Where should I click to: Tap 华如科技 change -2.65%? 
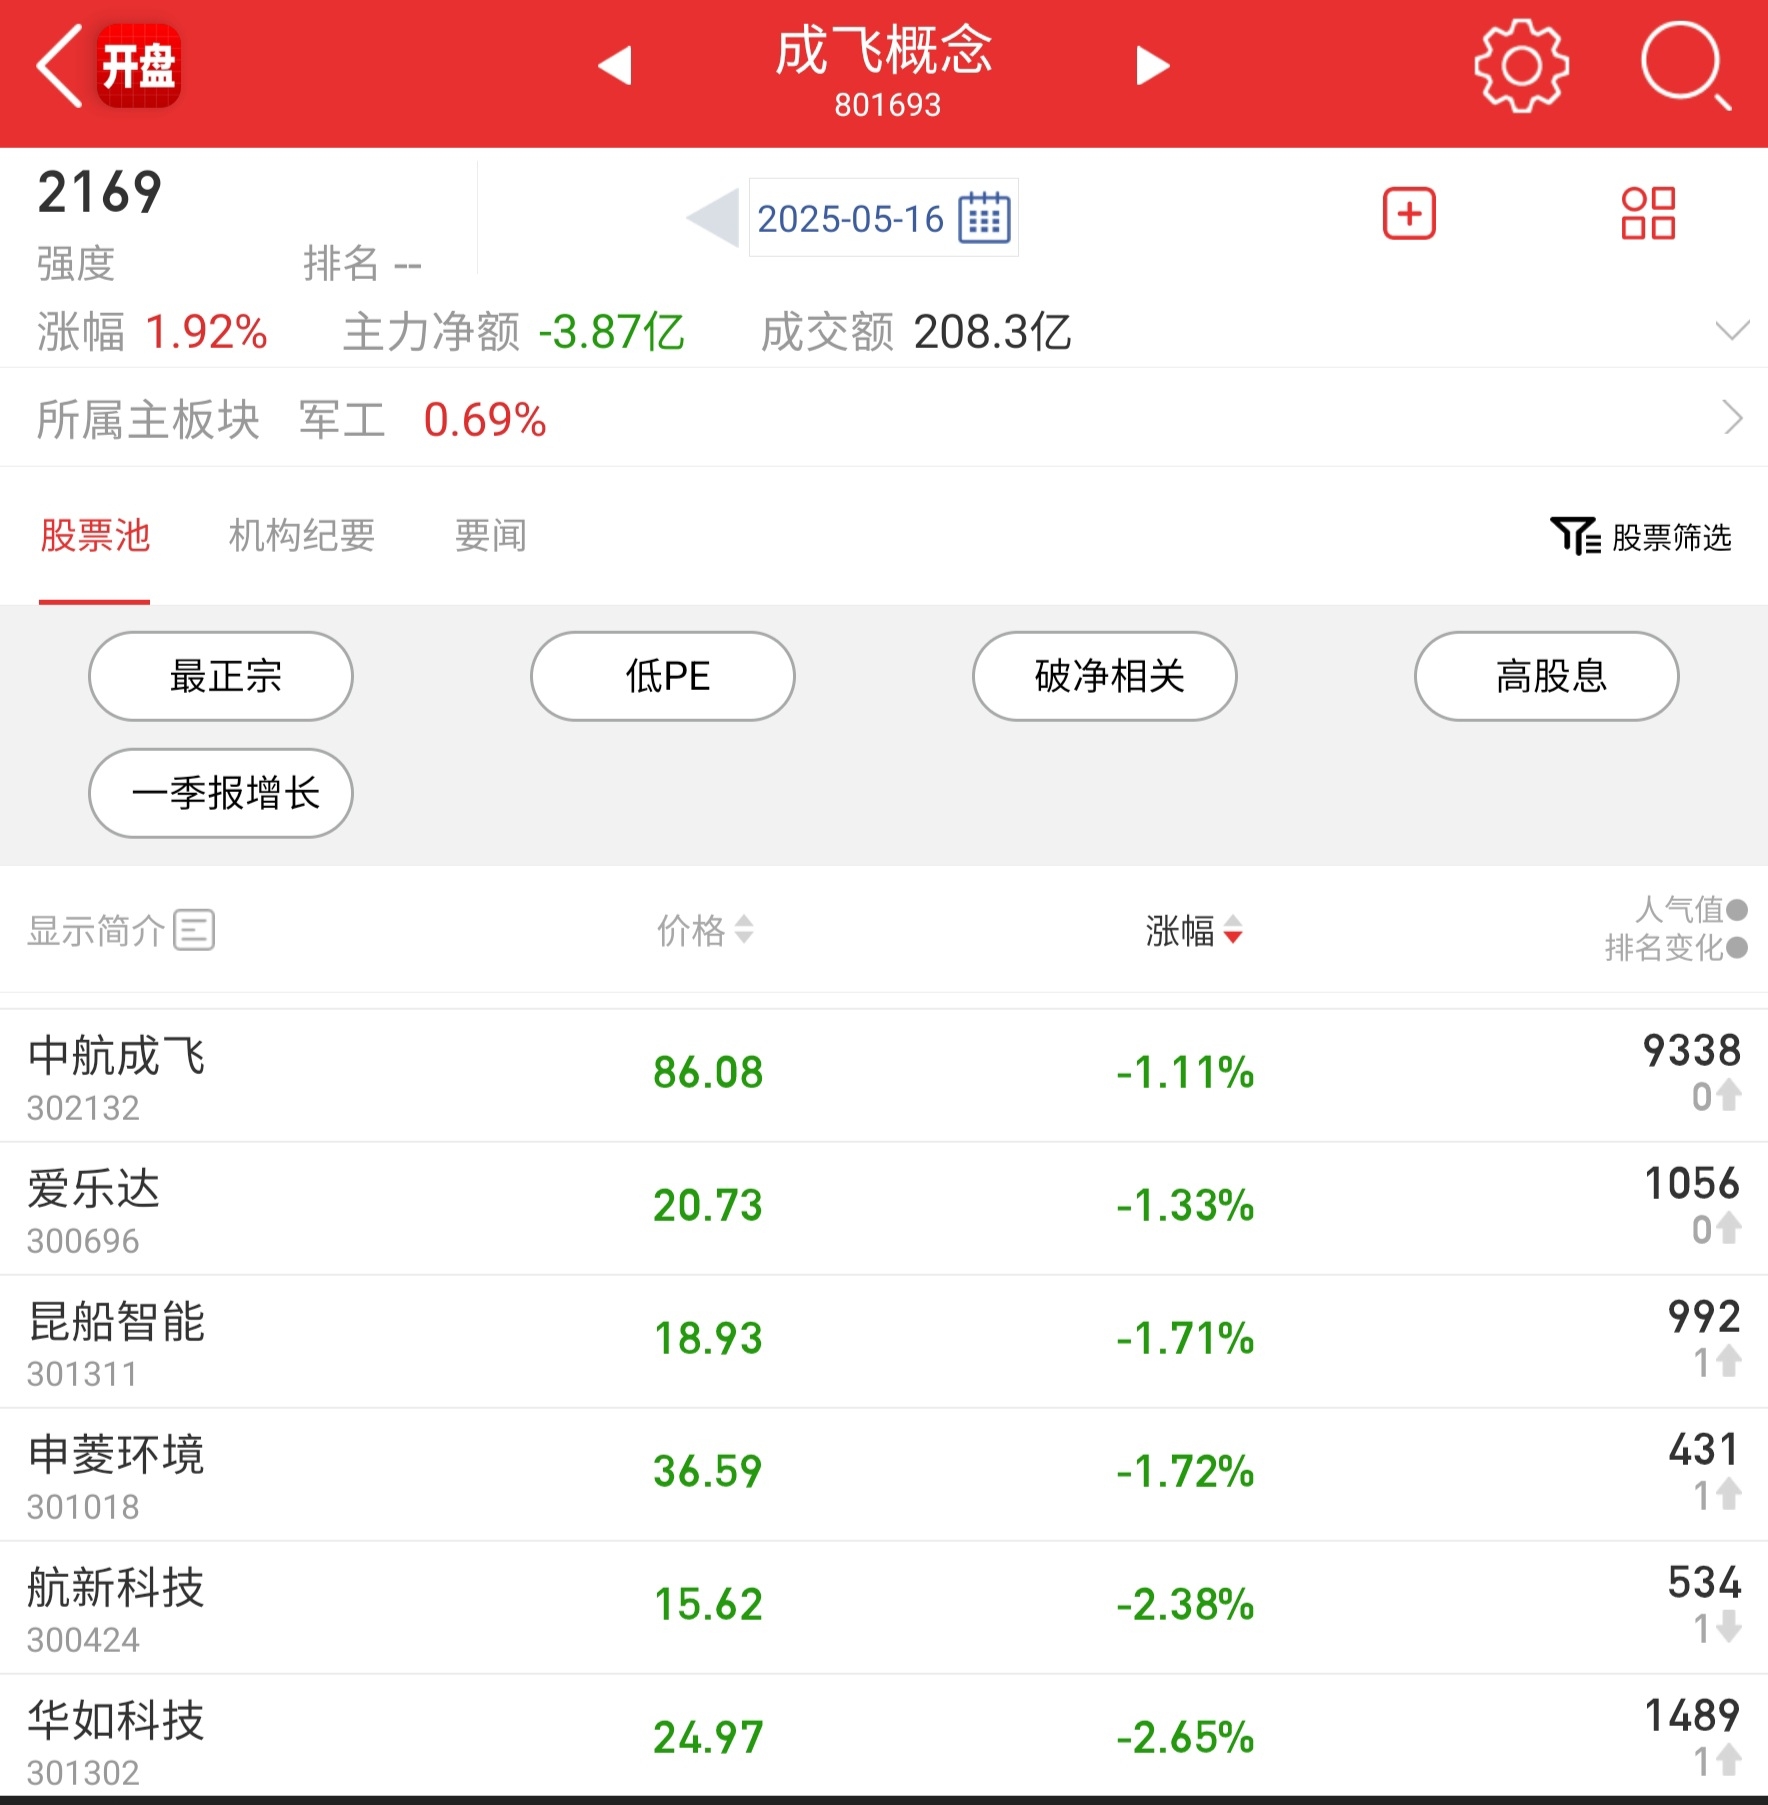(x=1186, y=1738)
